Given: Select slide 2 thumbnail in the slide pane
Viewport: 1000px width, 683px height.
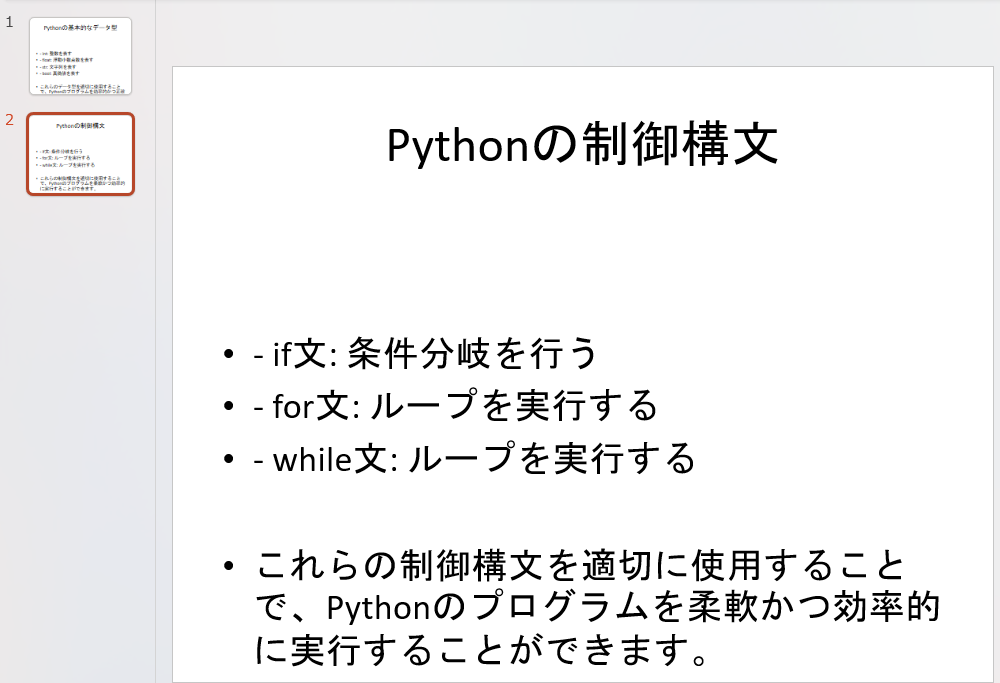Looking at the screenshot, I should (83, 155).
